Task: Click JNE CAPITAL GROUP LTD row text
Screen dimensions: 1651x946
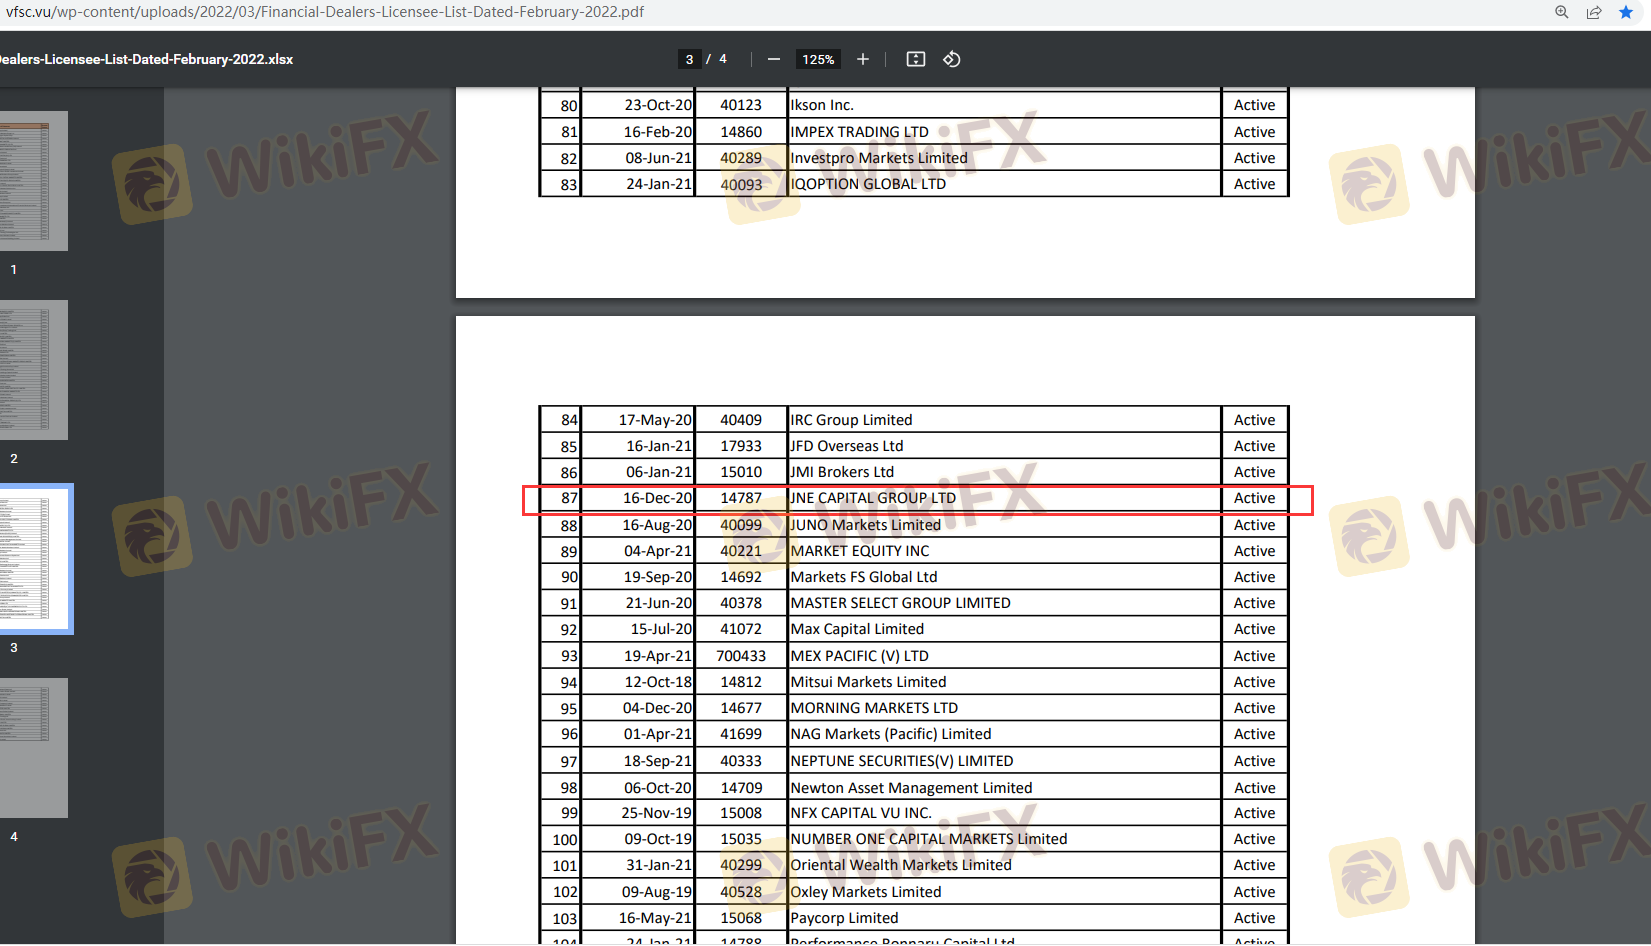Action: [x=873, y=498]
